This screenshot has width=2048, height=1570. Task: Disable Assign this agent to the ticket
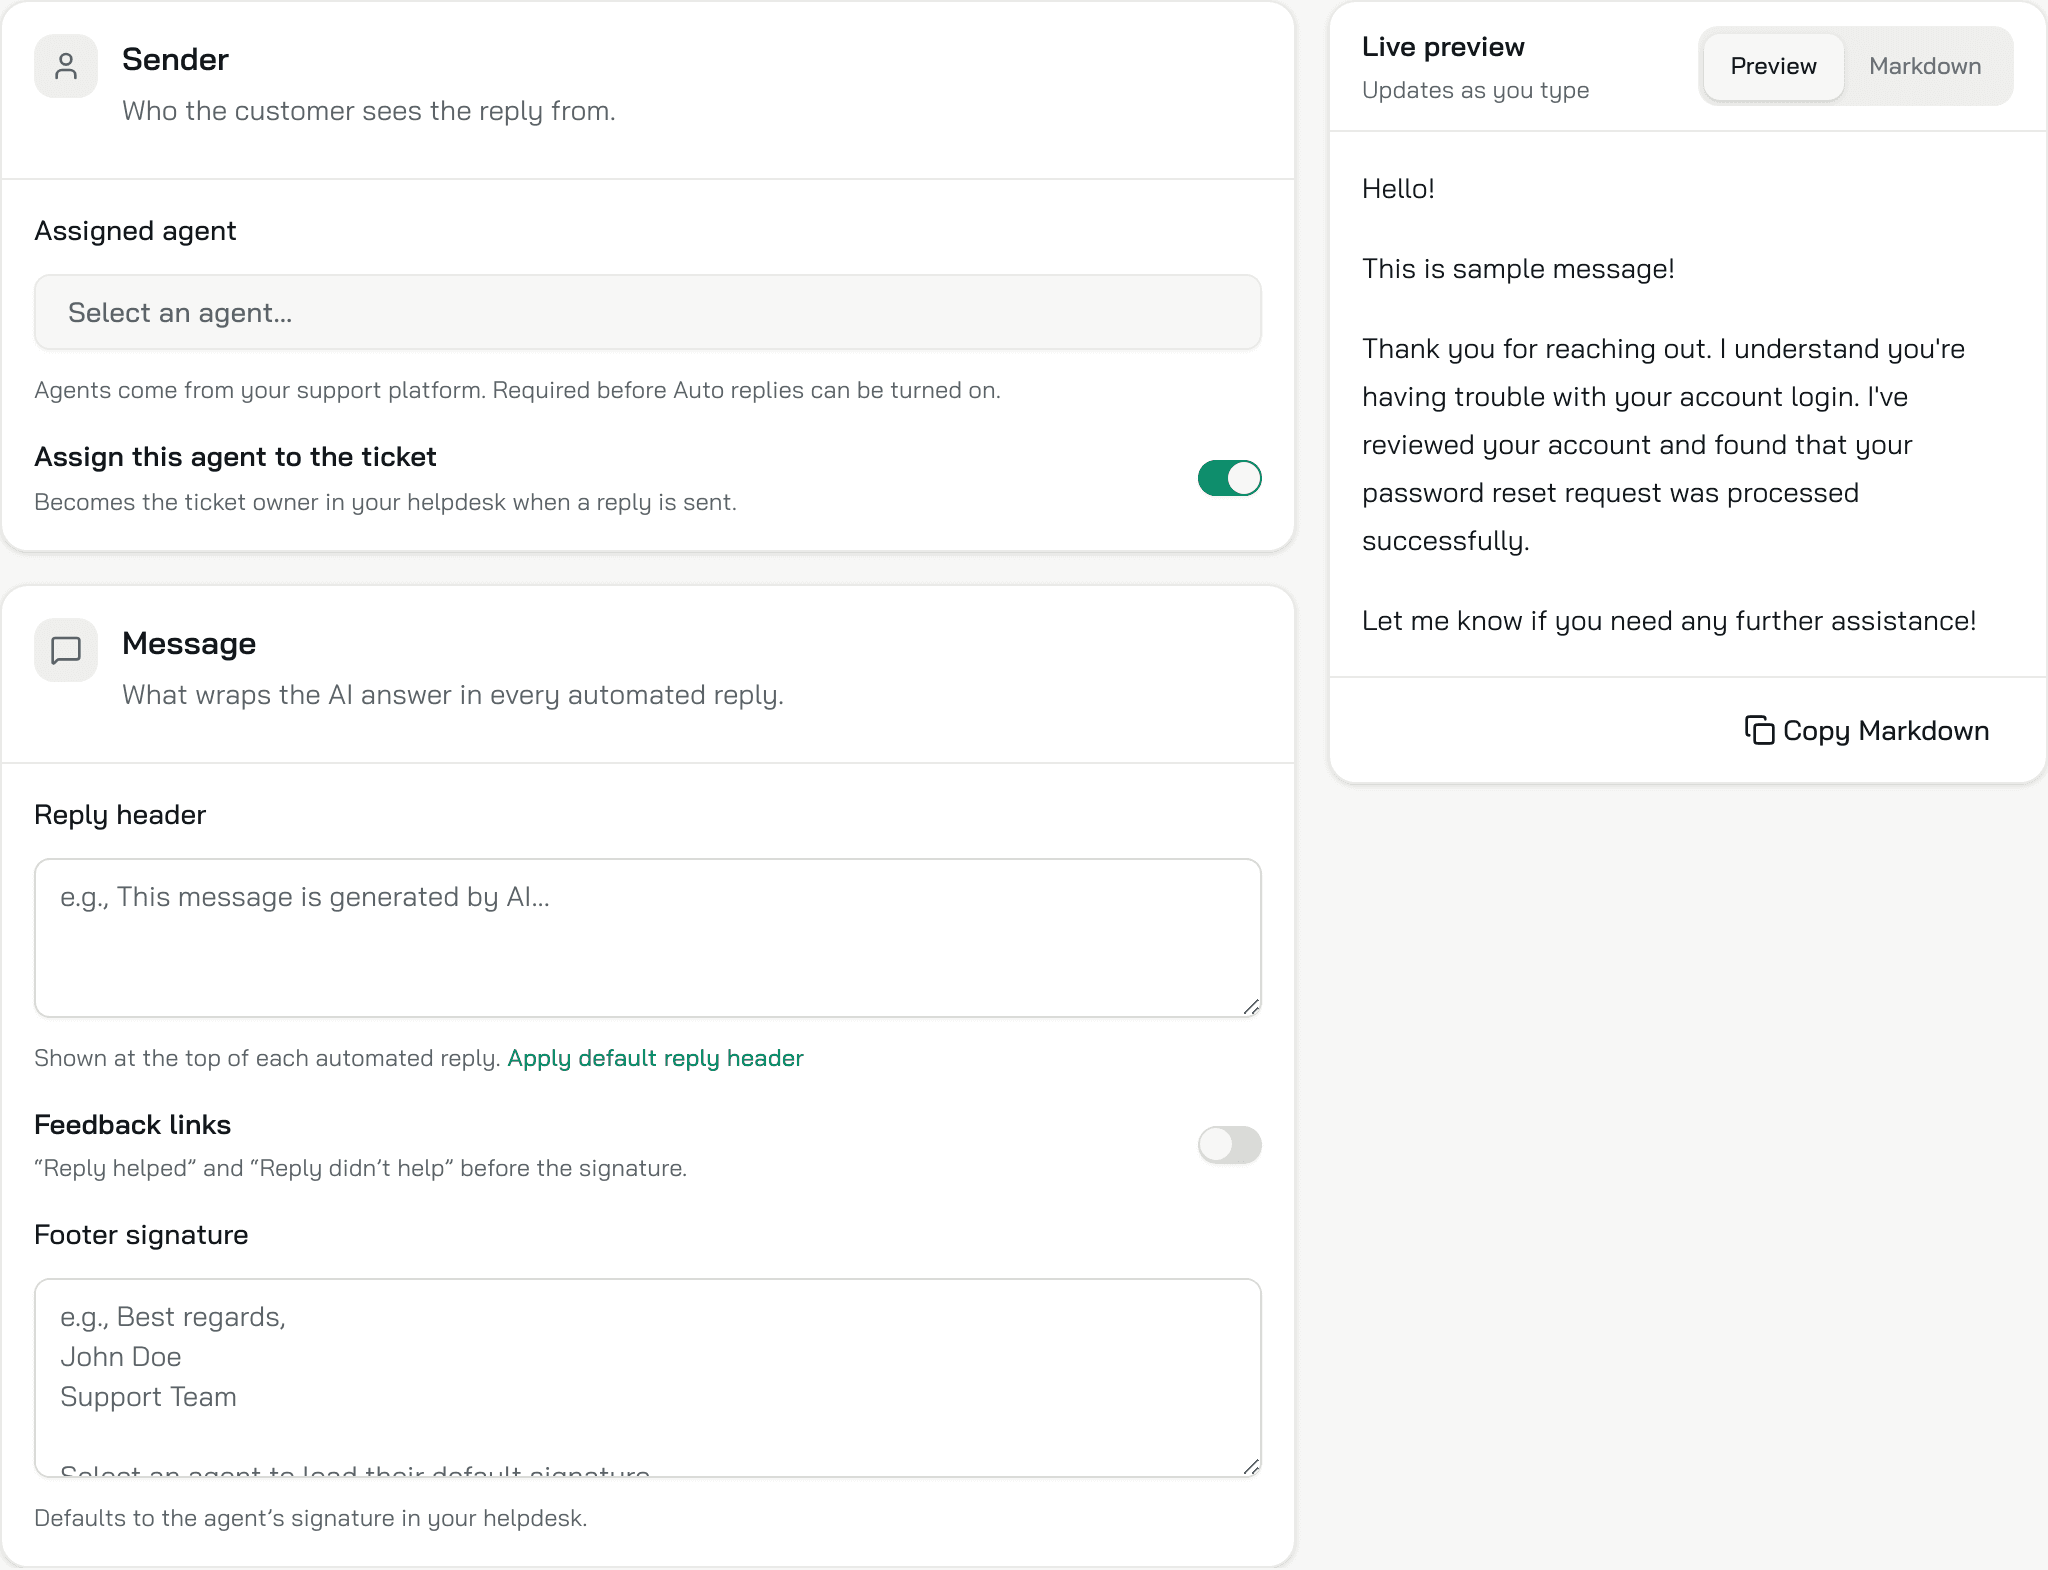1229,478
